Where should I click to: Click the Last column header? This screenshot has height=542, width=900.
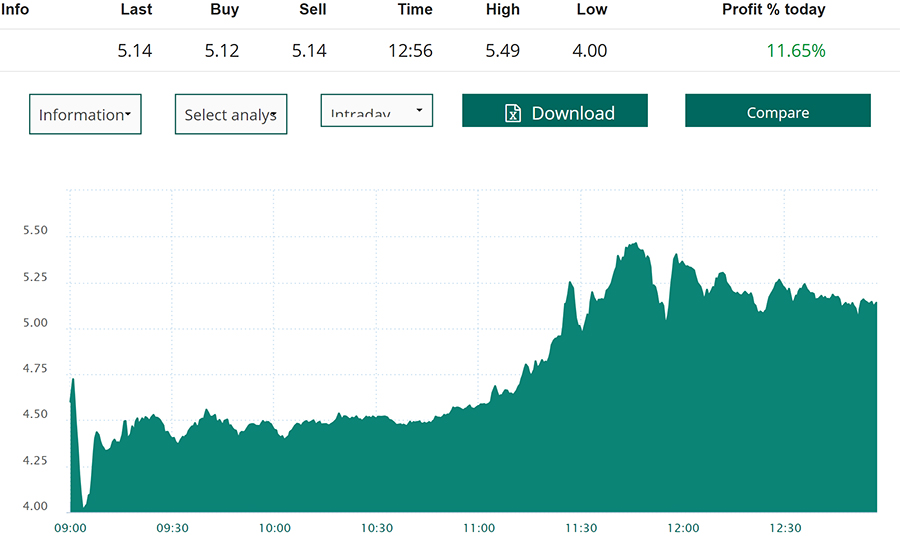click(135, 10)
